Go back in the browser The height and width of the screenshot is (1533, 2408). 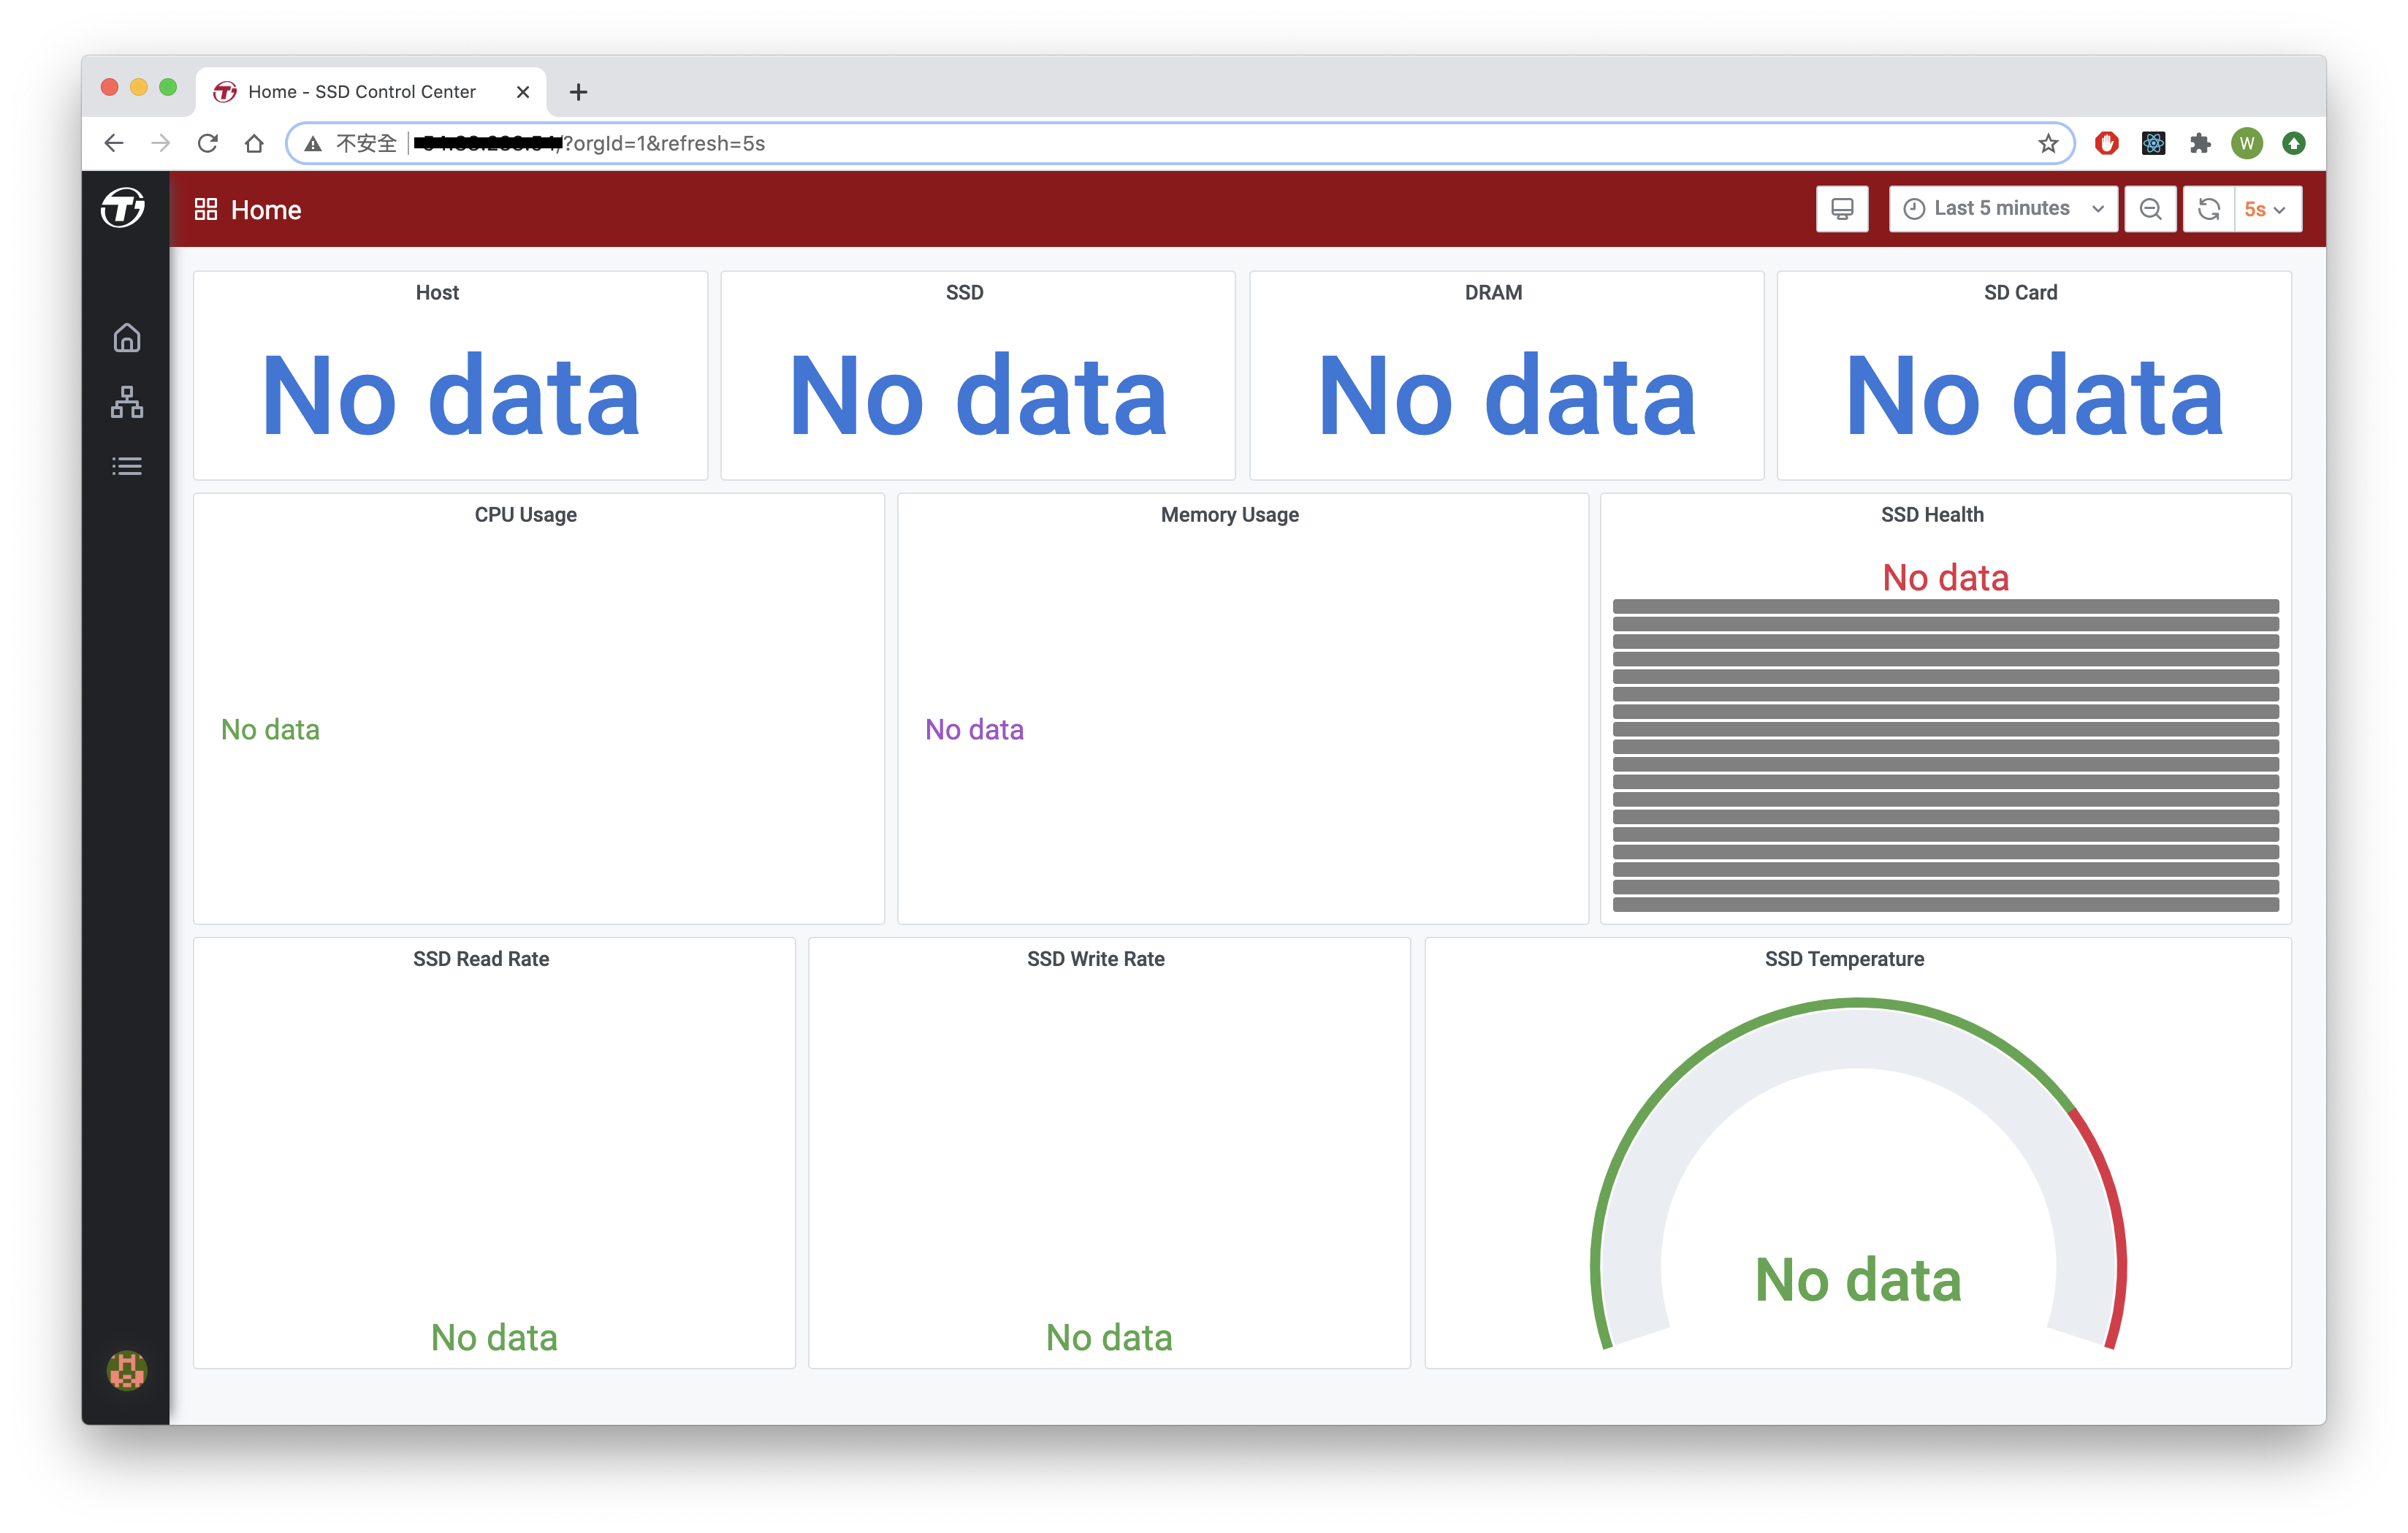click(x=114, y=143)
